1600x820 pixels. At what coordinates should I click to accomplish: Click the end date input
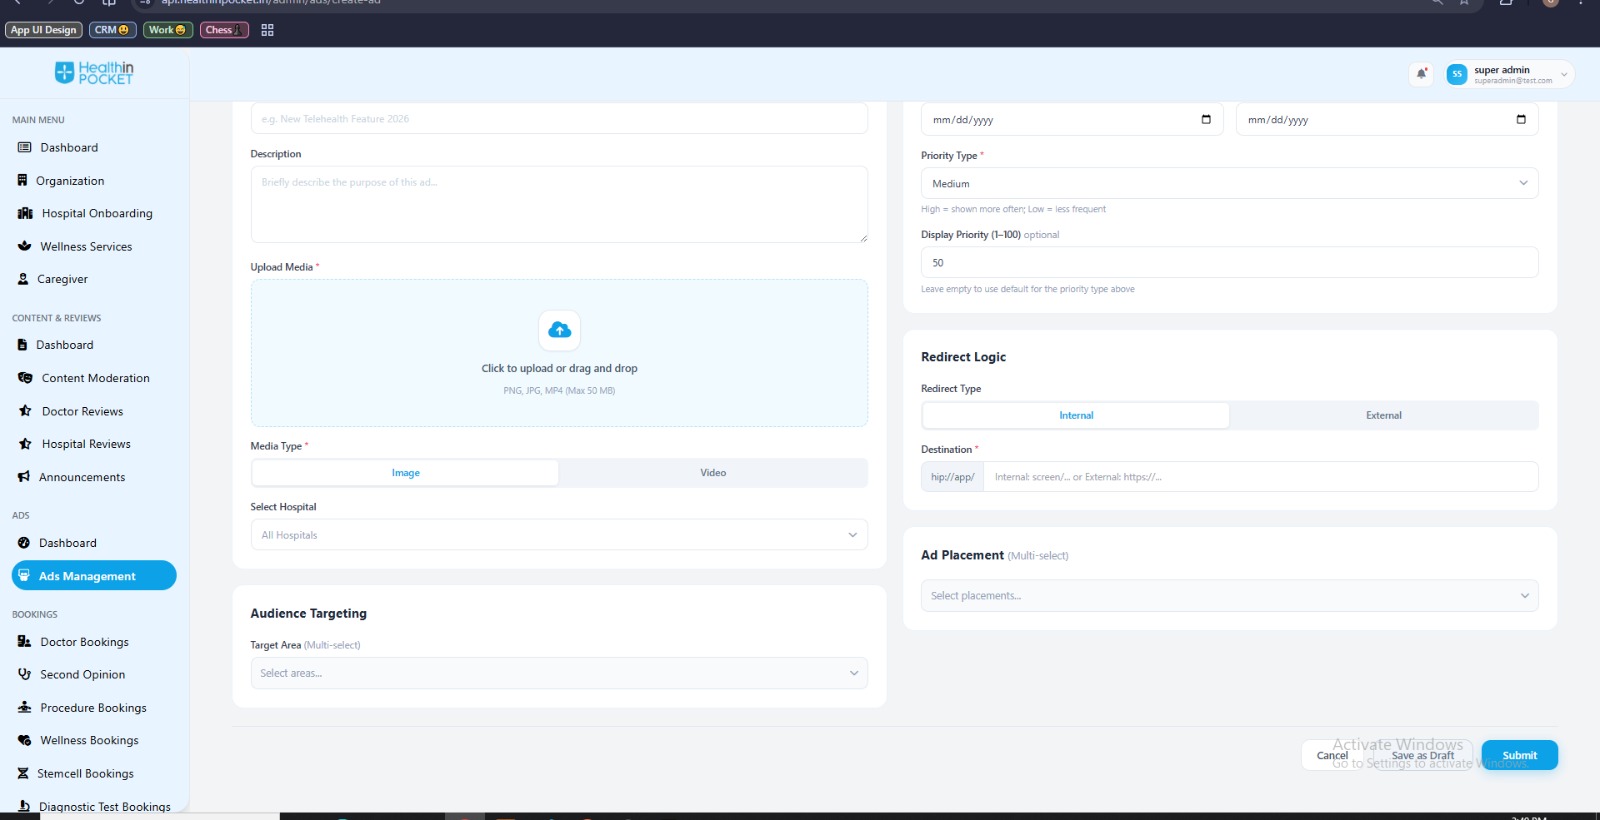1387,119
